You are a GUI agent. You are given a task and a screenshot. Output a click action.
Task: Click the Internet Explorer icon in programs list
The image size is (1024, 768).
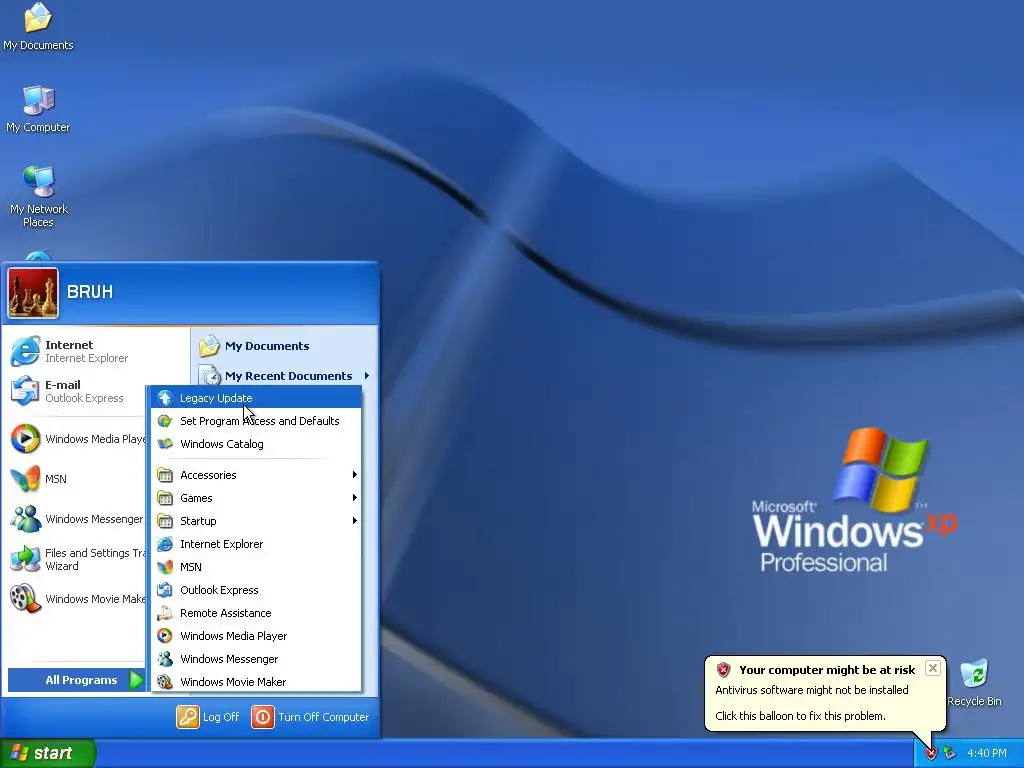point(165,544)
